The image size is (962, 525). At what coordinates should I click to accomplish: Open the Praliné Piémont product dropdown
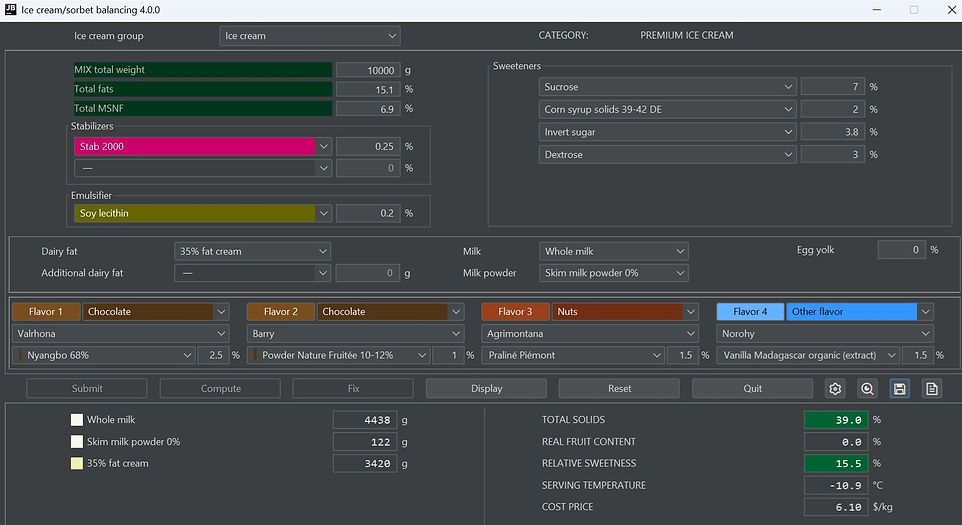pyautogui.click(x=573, y=355)
